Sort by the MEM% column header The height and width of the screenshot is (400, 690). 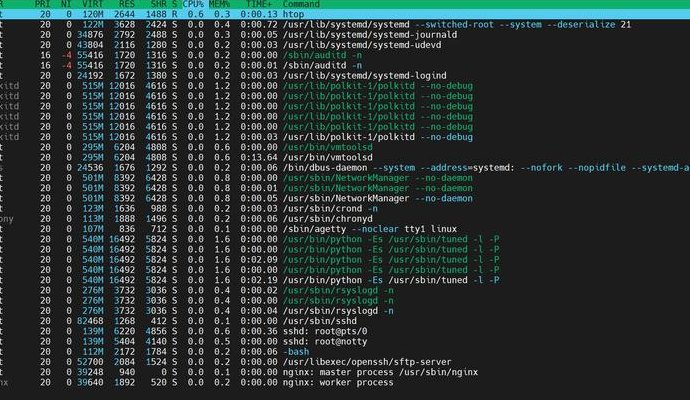219,4
